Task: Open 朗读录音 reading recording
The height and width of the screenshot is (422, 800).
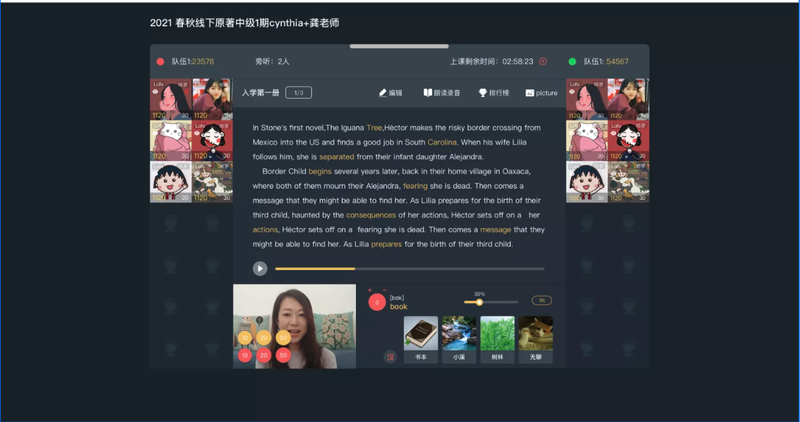Action: [x=442, y=93]
